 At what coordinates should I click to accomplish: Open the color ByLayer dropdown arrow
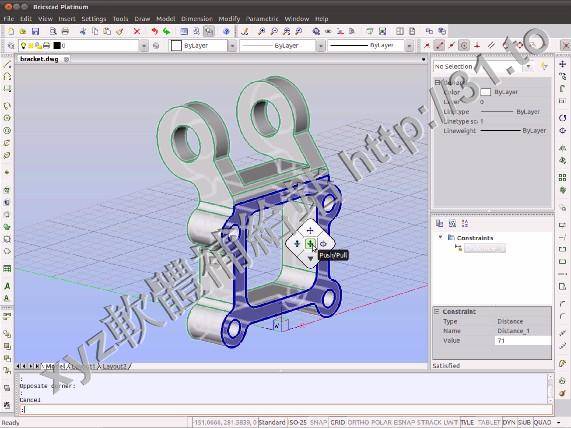click(x=232, y=46)
